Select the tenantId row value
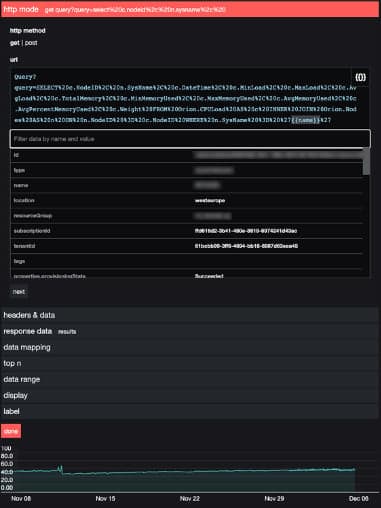The width and height of the screenshot is (381, 508). tap(246, 246)
